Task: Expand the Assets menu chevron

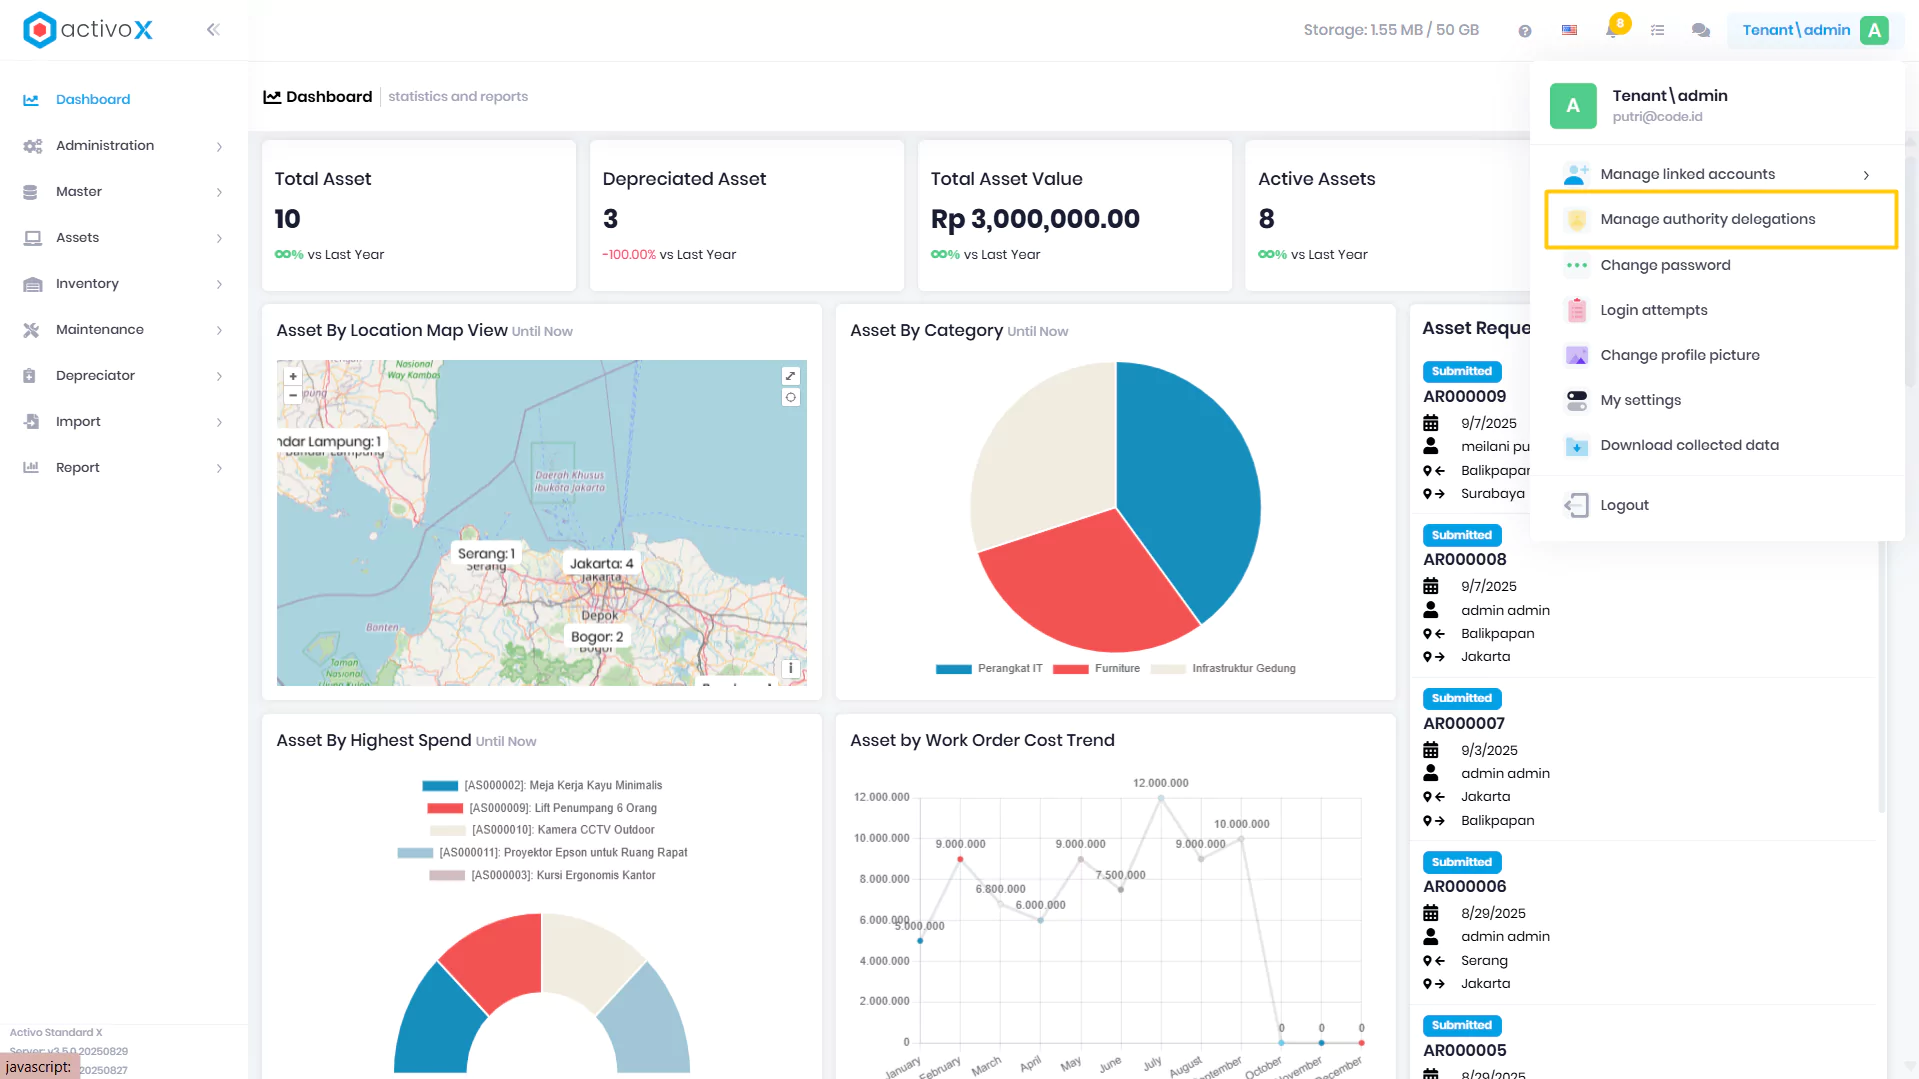Action: click(219, 239)
